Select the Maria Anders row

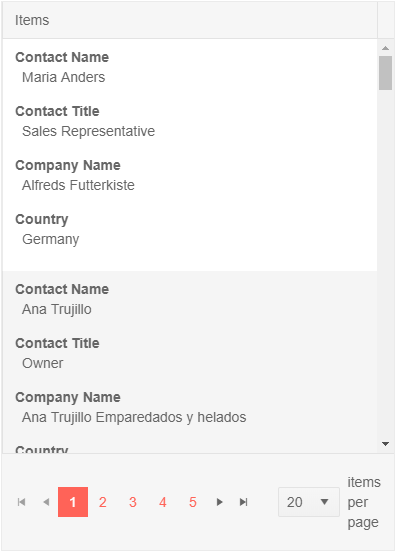(190, 155)
